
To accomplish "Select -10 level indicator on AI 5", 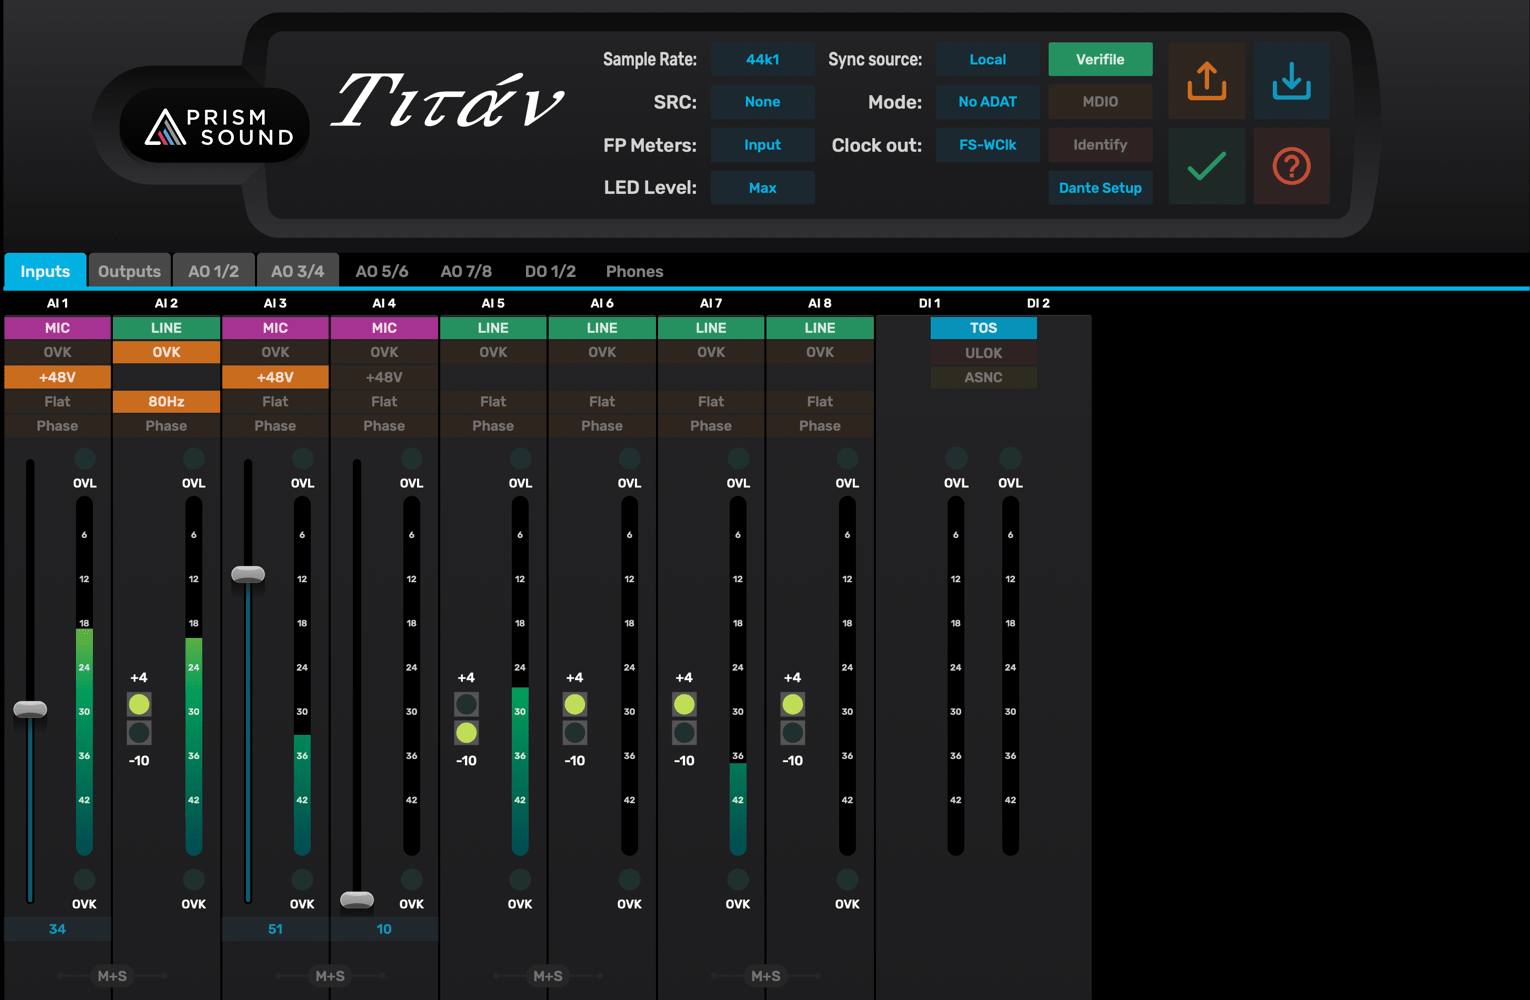I will (x=466, y=733).
